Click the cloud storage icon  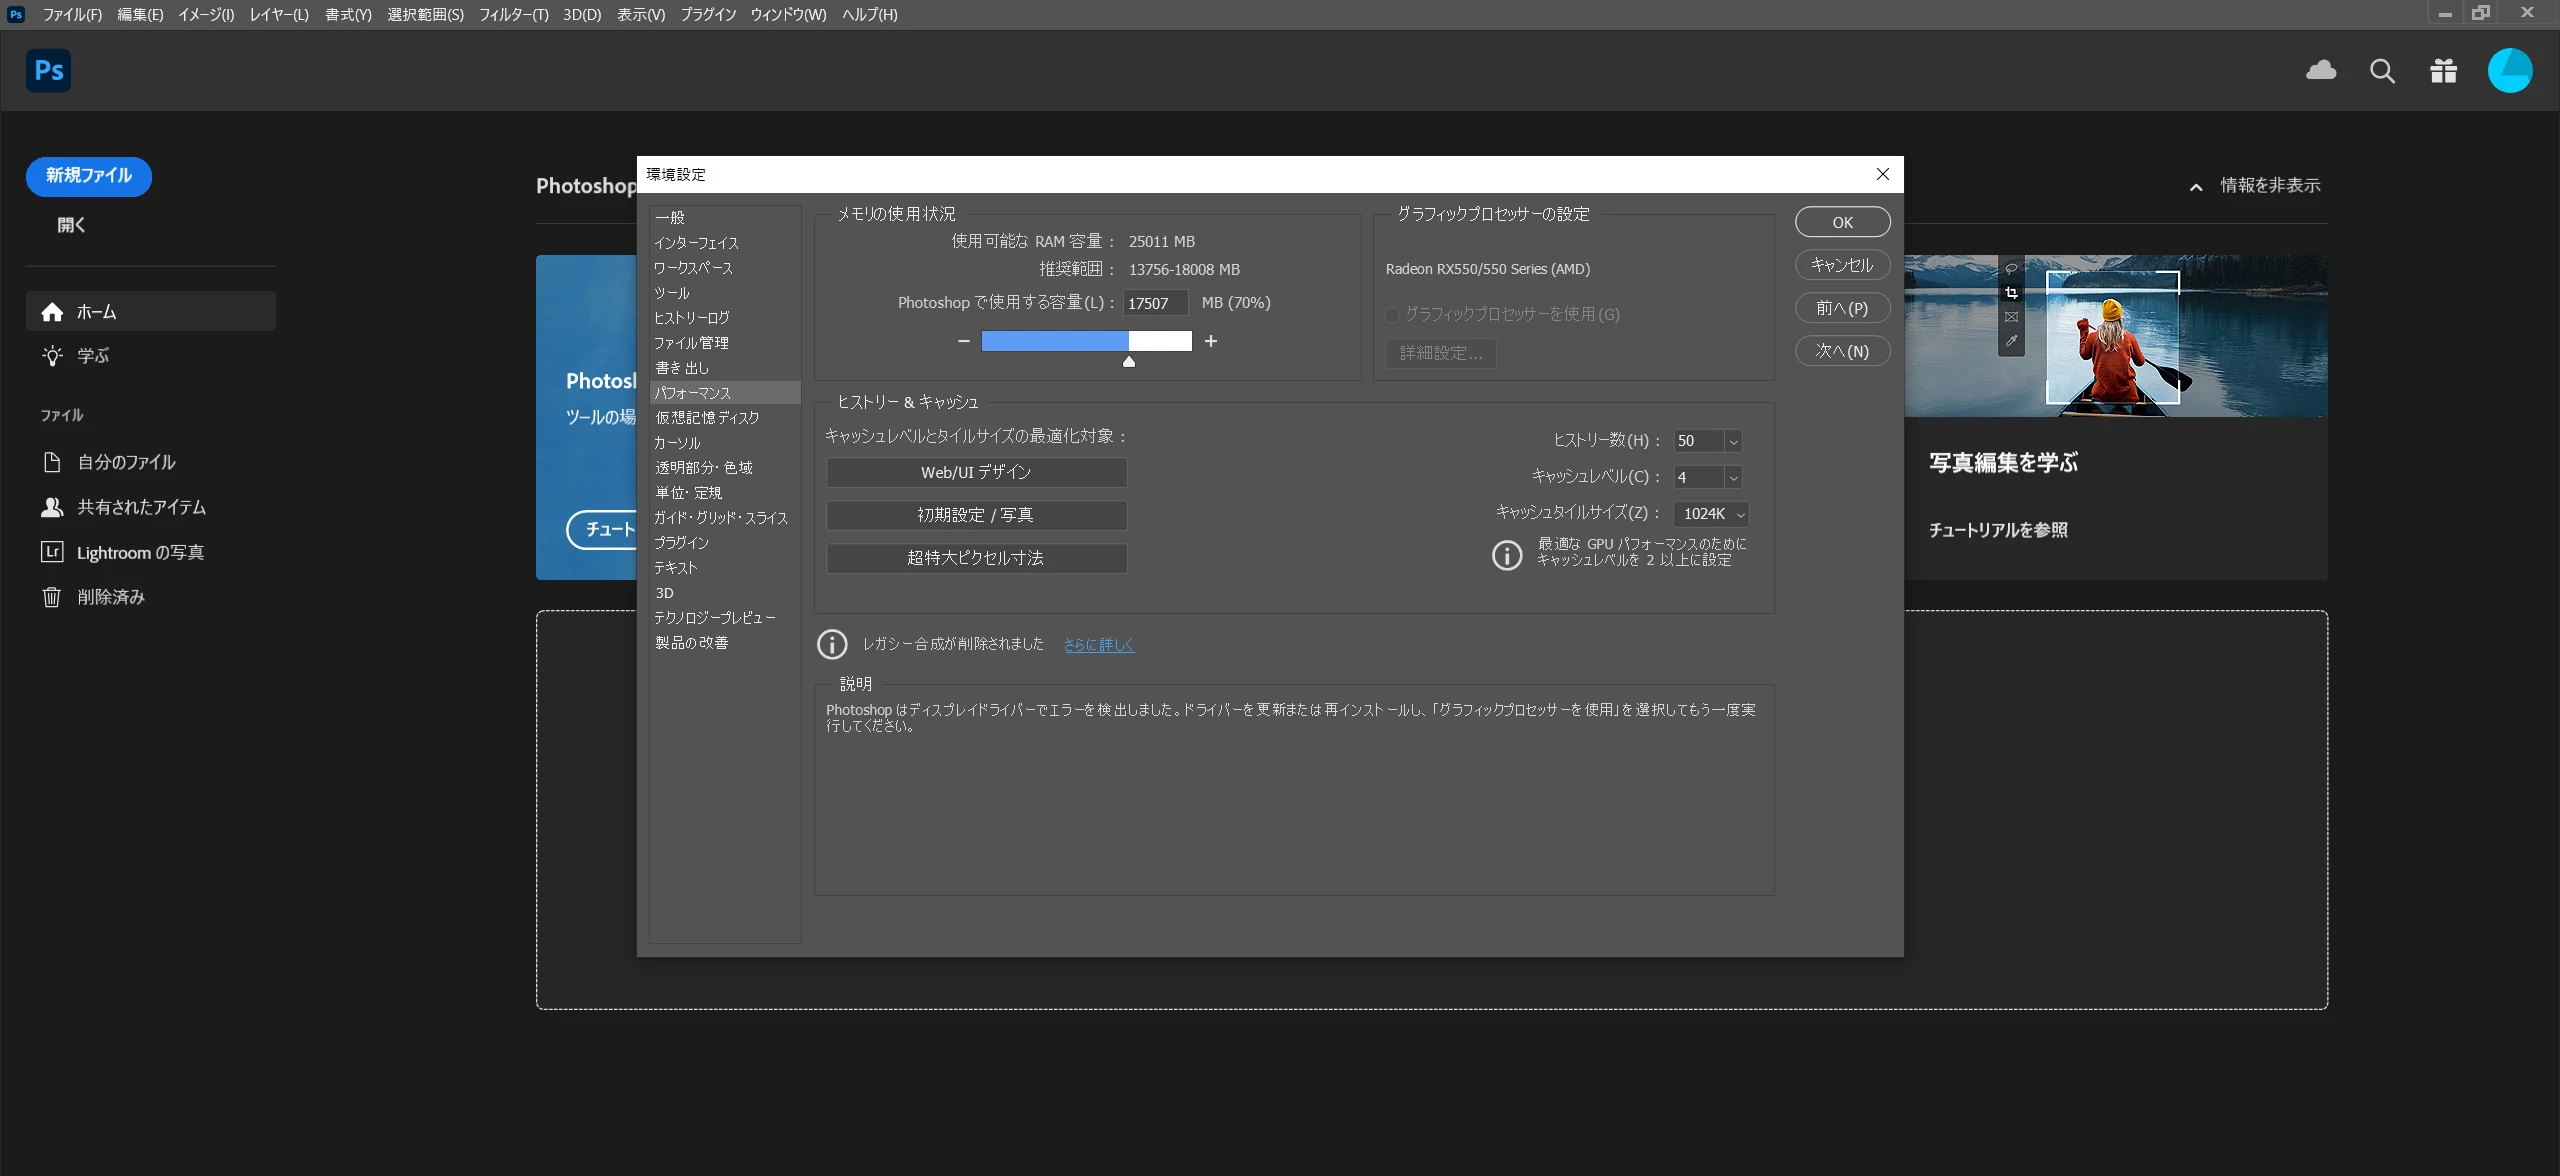[2321, 70]
